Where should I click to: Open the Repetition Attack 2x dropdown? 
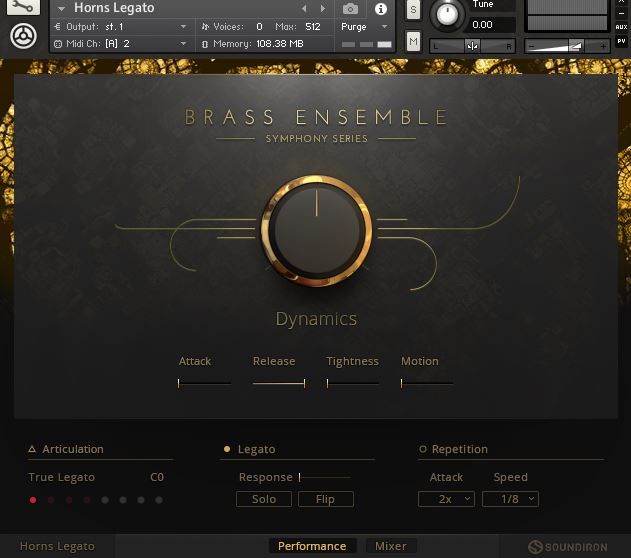click(x=446, y=499)
